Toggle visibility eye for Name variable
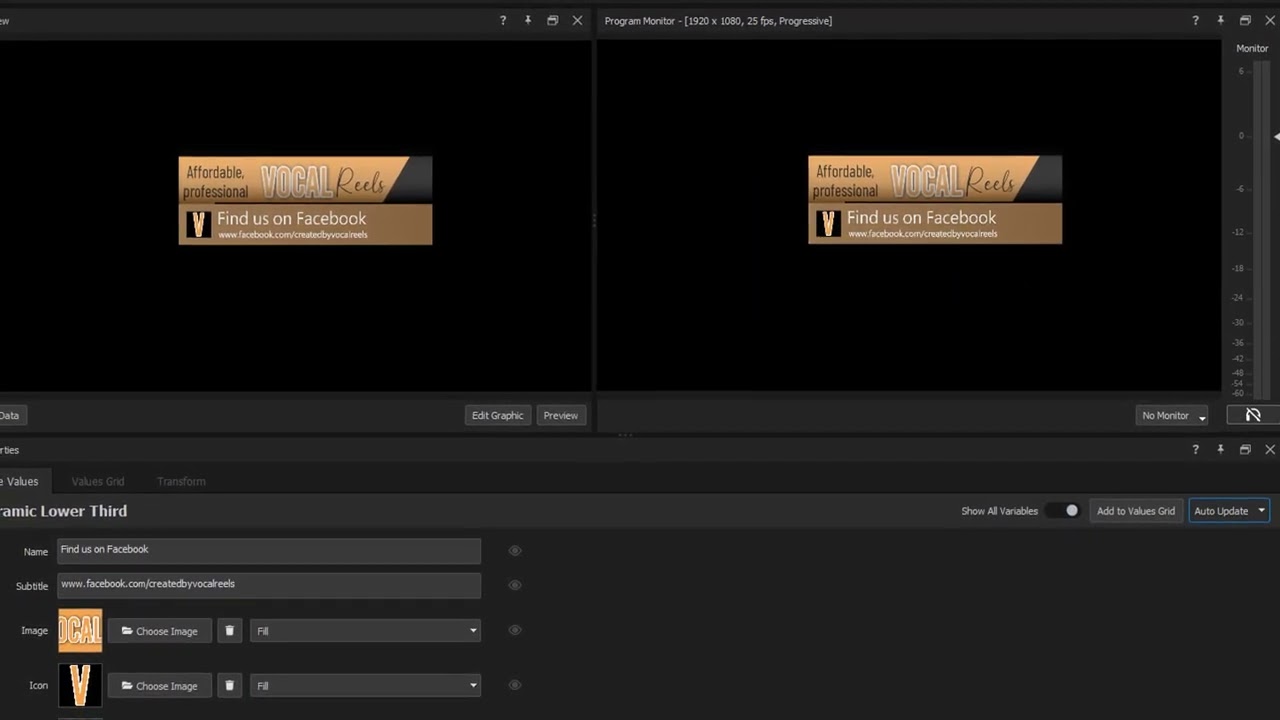Screen dimensions: 1280x720 tap(515, 551)
